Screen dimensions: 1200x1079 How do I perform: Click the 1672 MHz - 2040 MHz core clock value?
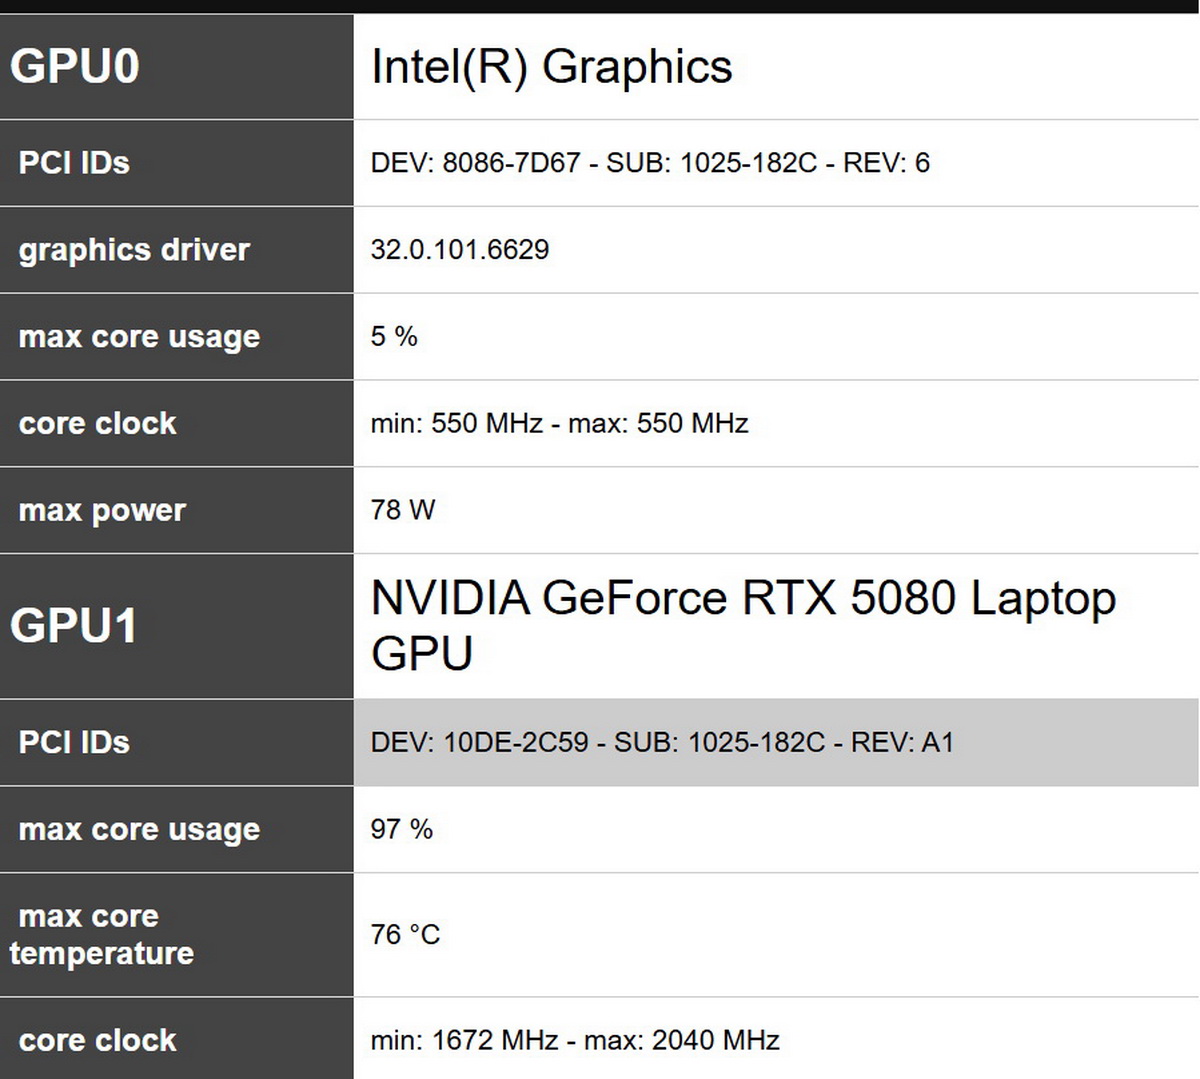pyautogui.click(x=575, y=1041)
